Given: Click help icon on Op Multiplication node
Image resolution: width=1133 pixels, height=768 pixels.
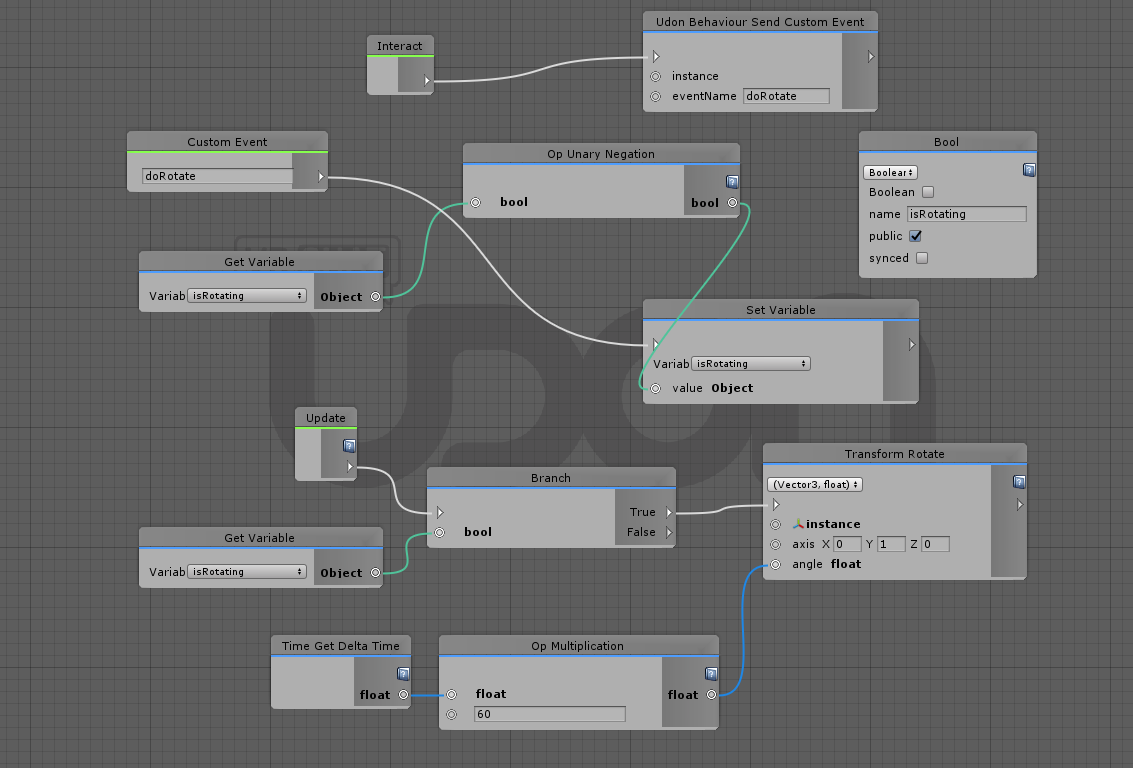Looking at the screenshot, I should [711, 674].
